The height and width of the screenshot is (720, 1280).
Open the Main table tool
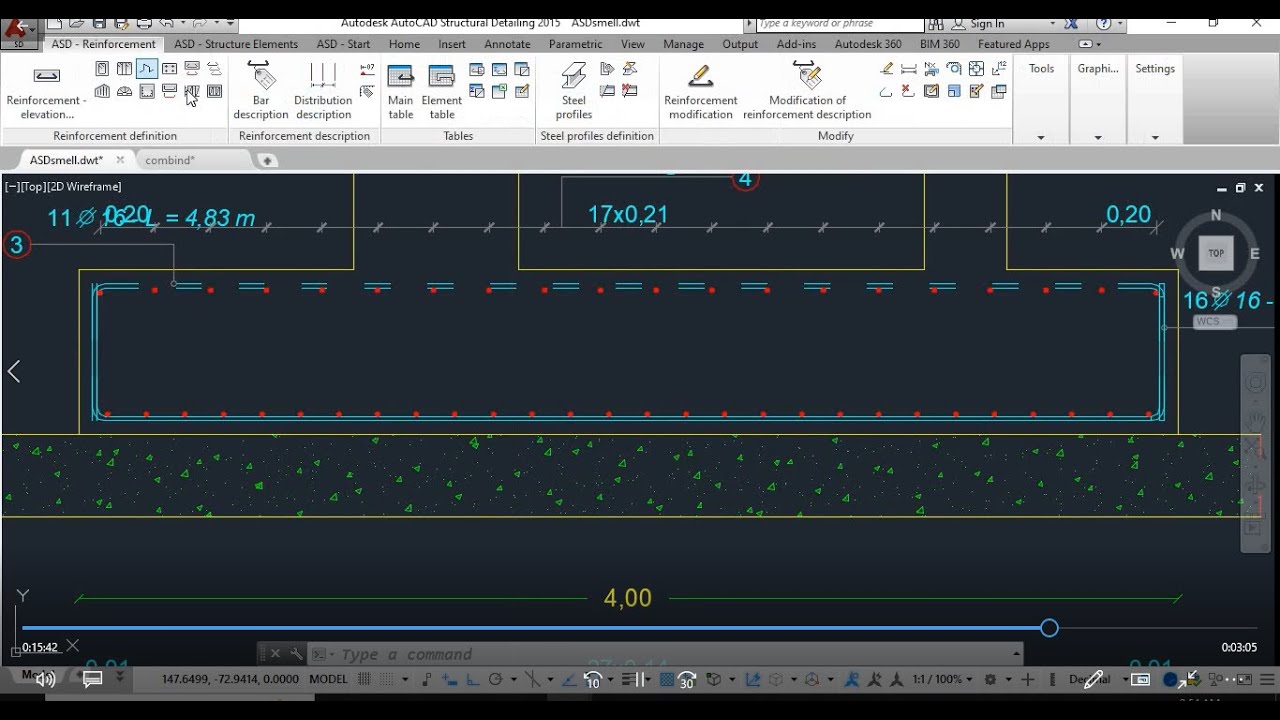coord(401,92)
